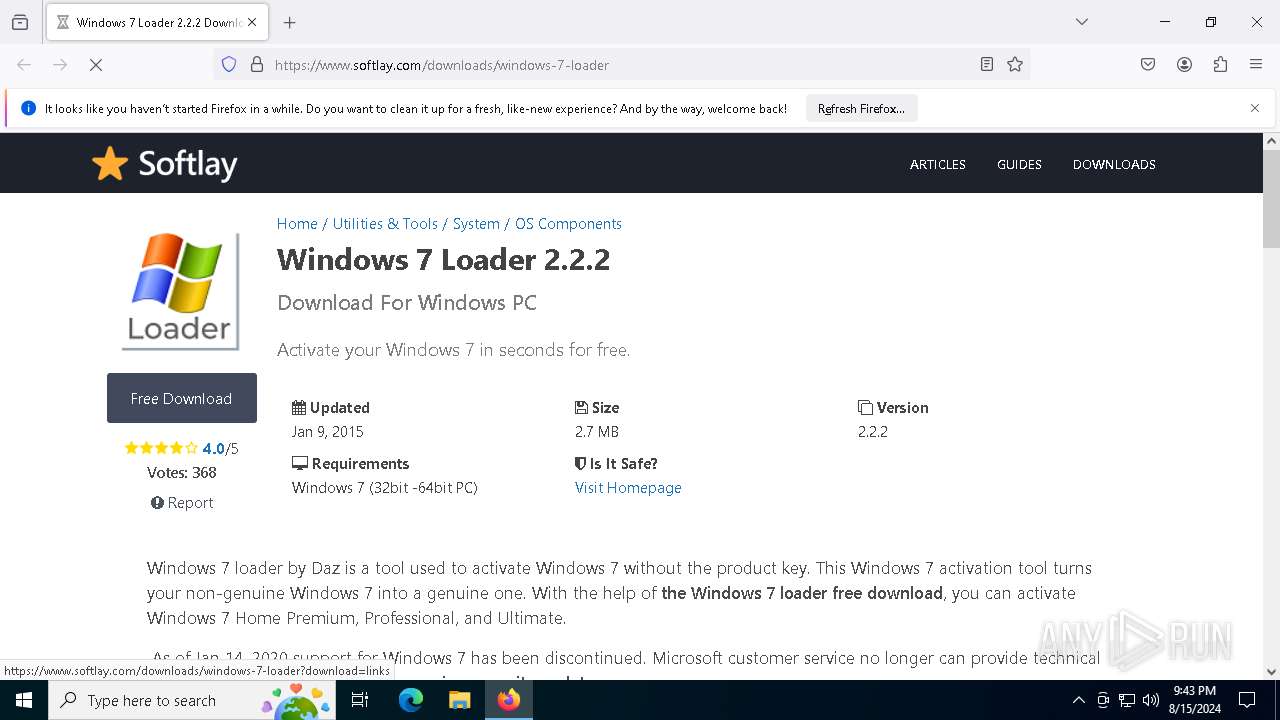Dismiss the Firefox refresh notification bar
1280x720 pixels.
click(1255, 108)
